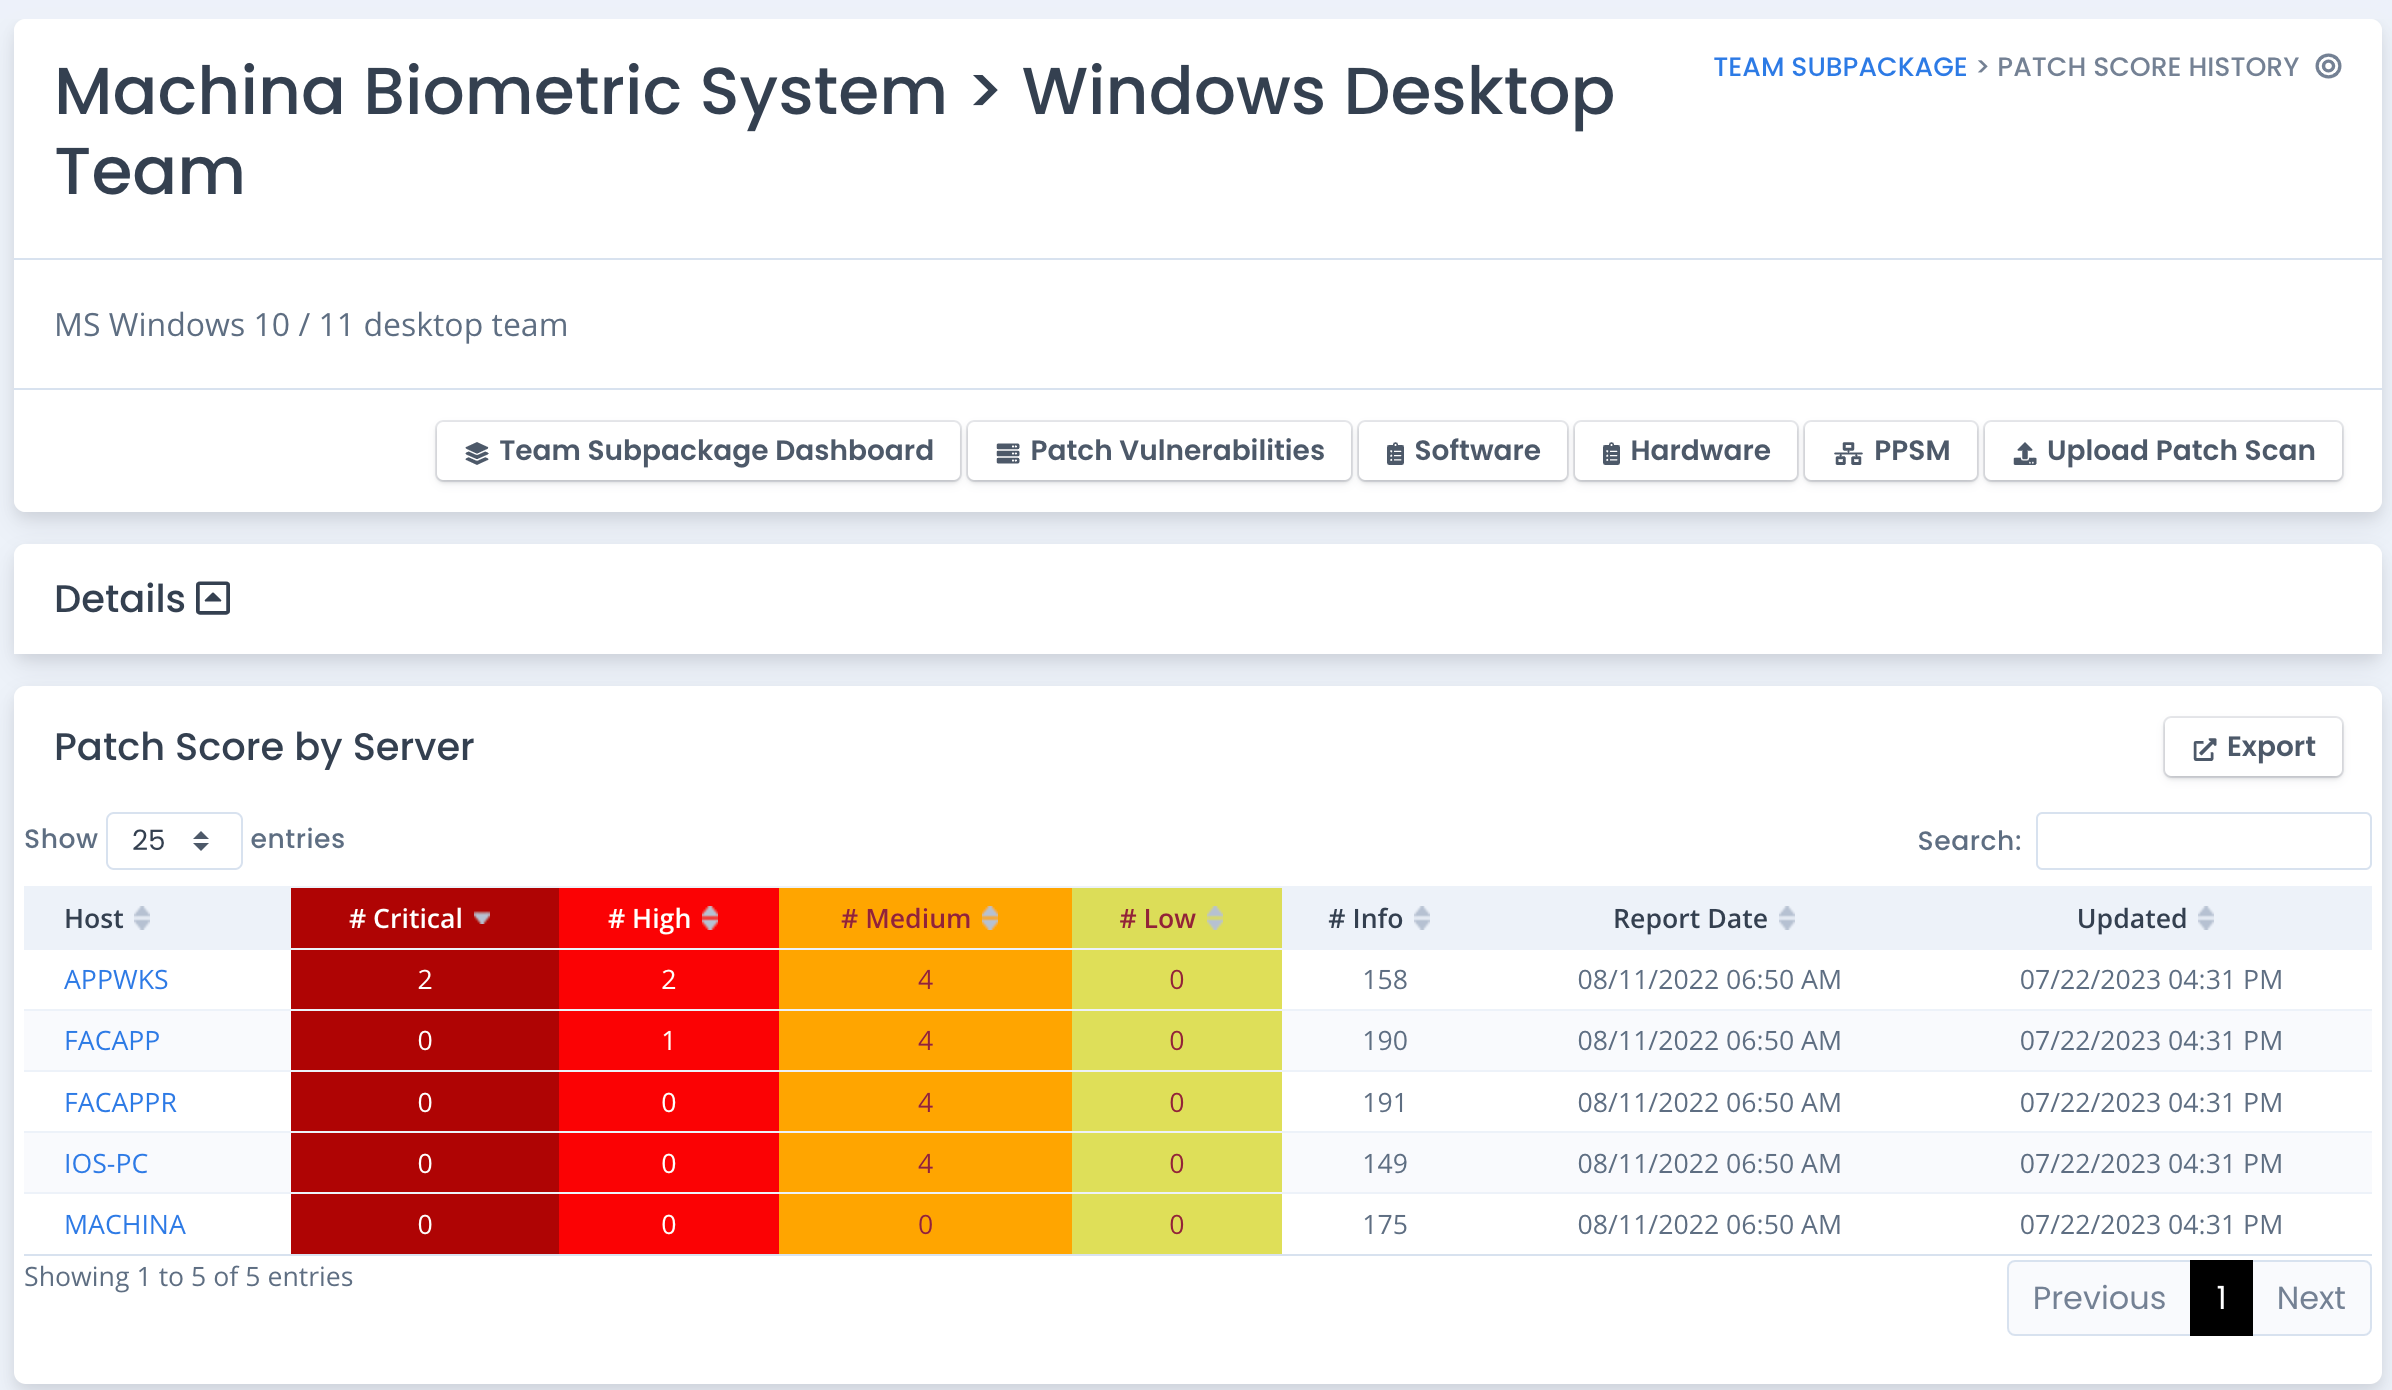Open the FACAPPR host link
Image resolution: width=2392 pixels, height=1390 pixels.
pos(120,1102)
